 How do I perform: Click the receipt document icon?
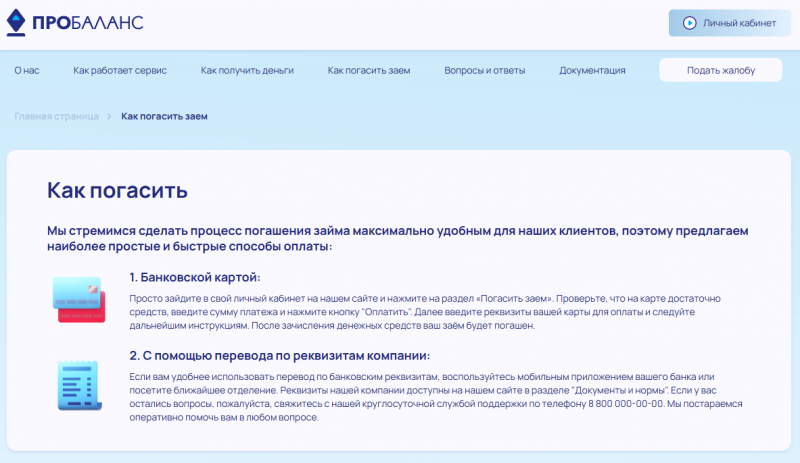pos(80,385)
